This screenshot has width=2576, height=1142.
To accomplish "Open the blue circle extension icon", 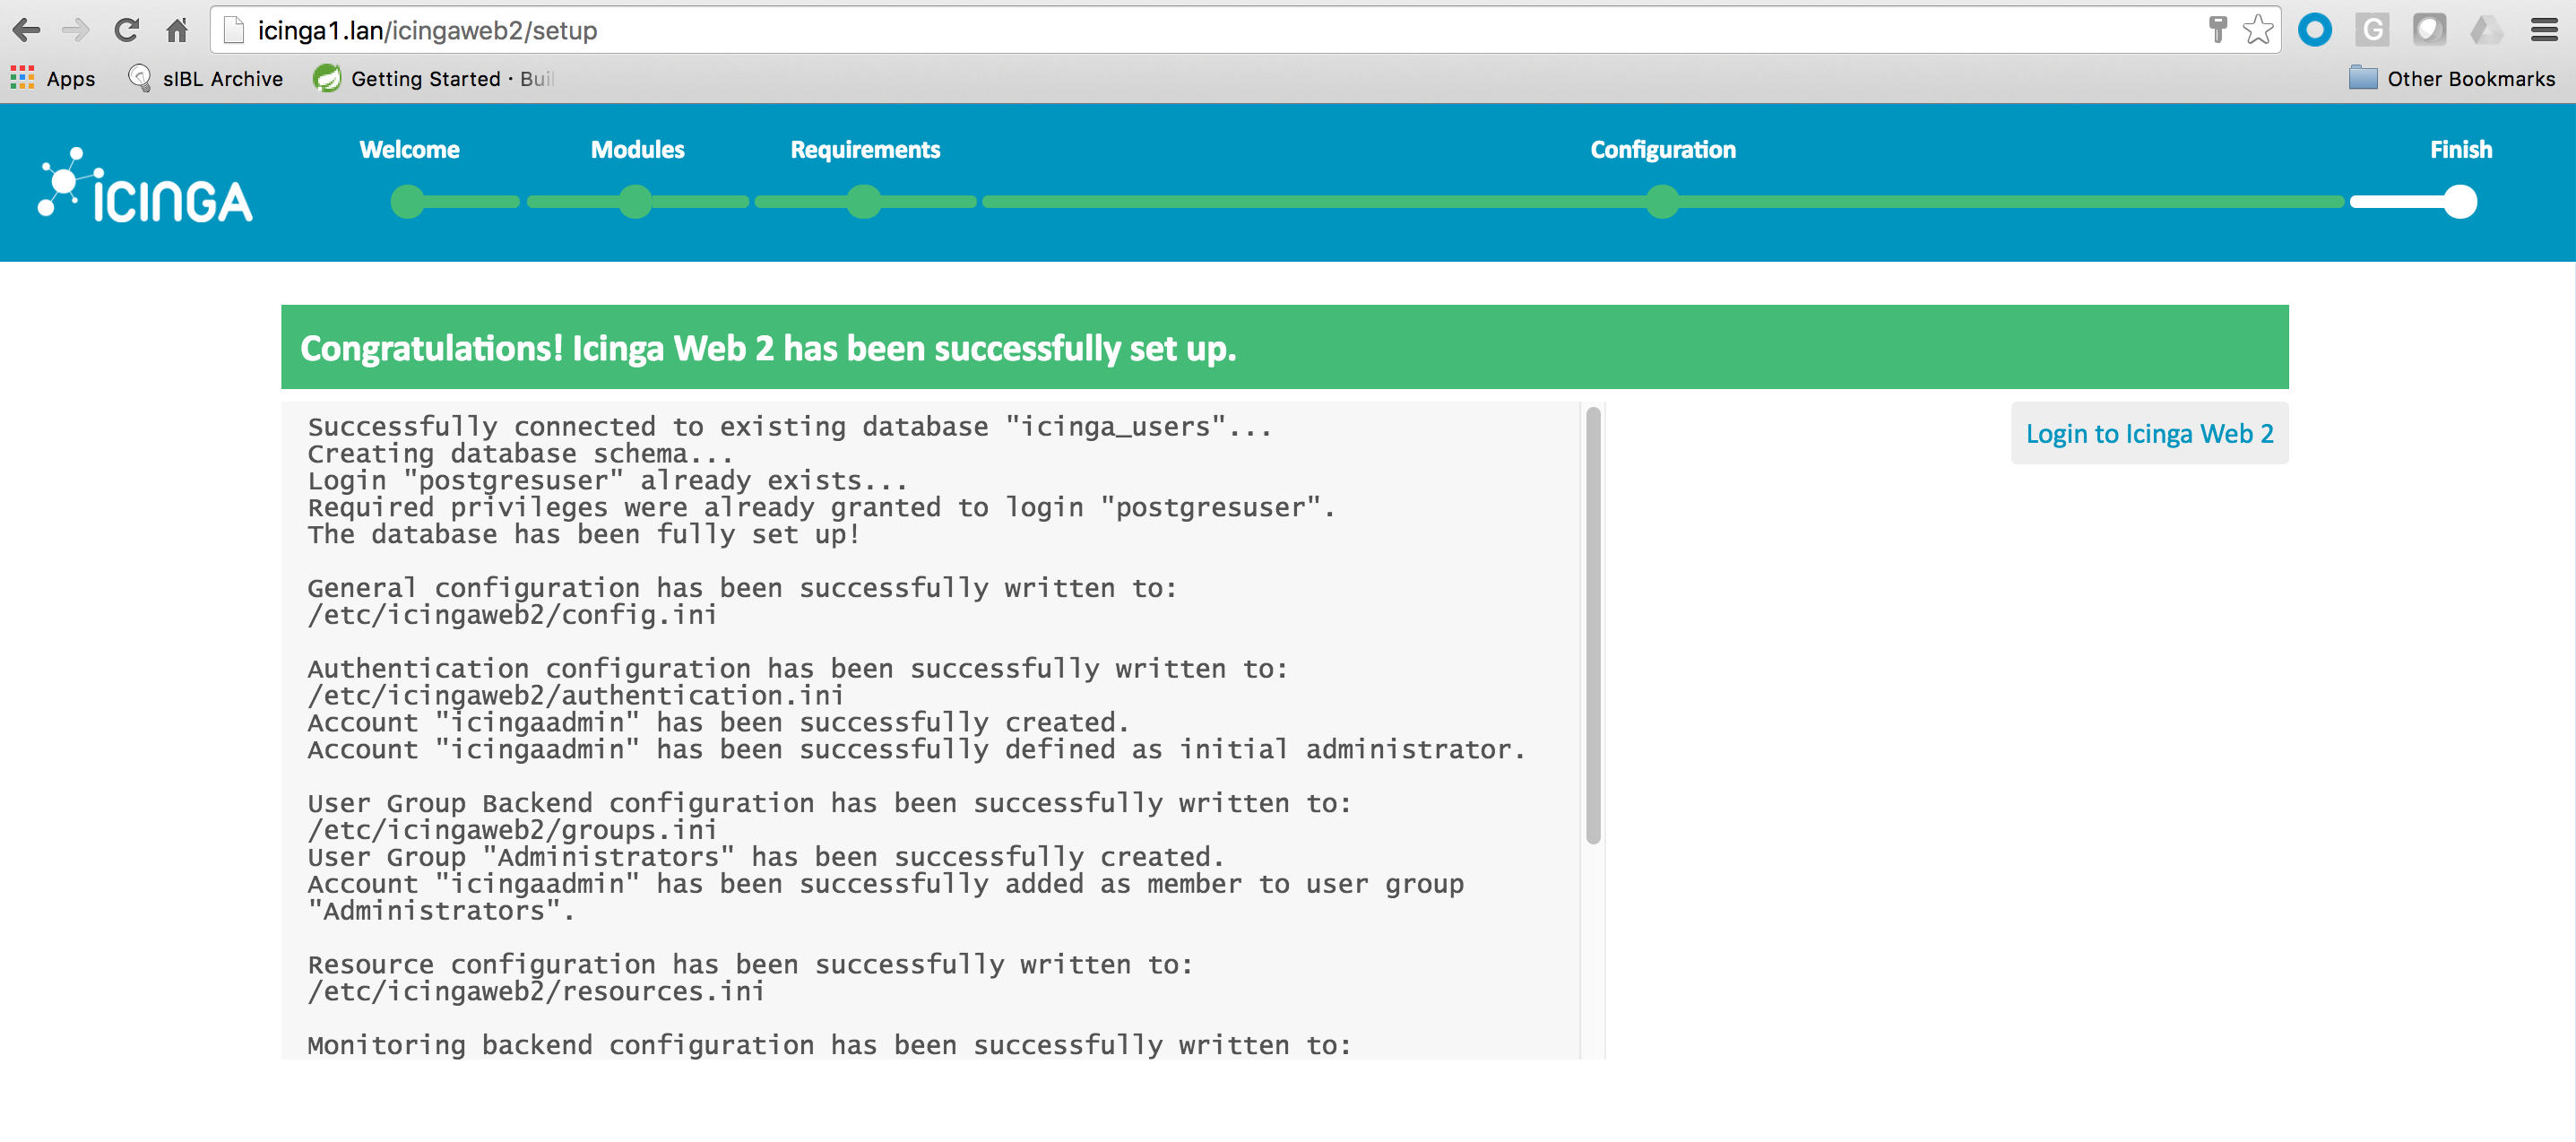I will point(2314,30).
